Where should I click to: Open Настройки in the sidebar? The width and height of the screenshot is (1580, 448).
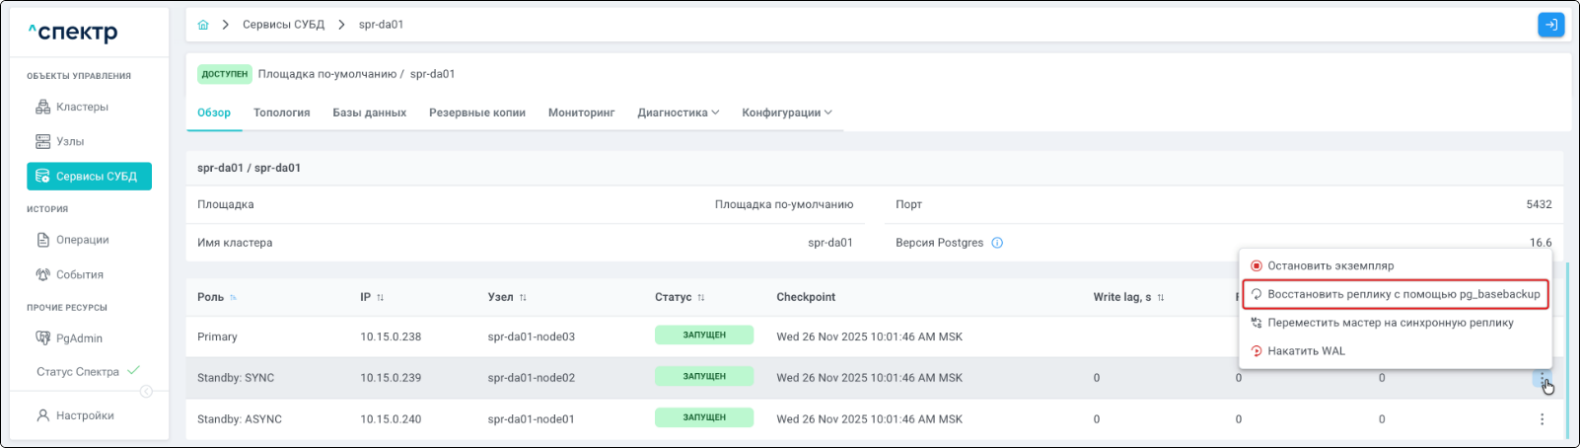click(85, 416)
